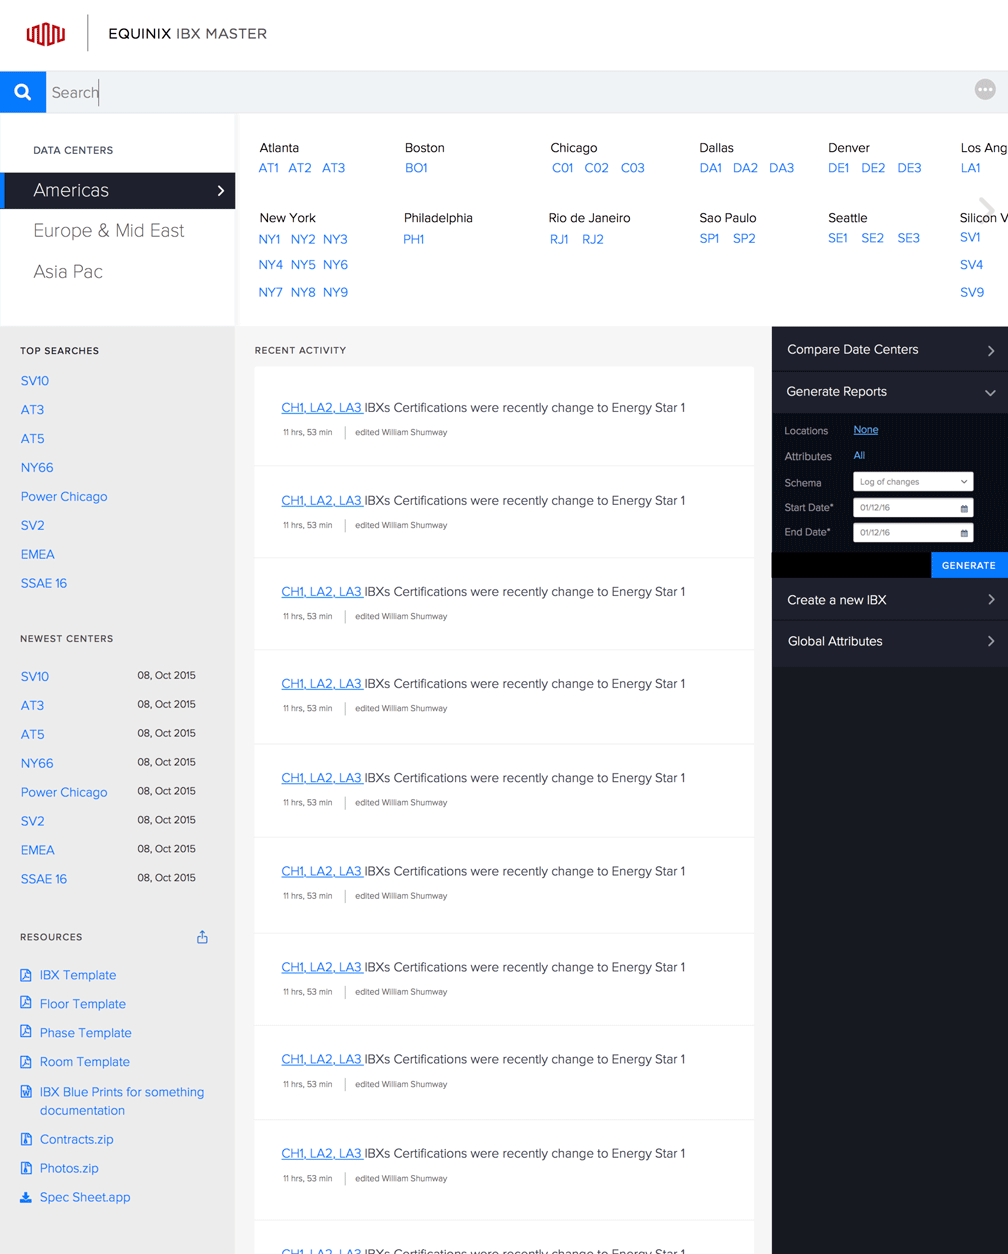The height and width of the screenshot is (1254, 1008).
Task: Open the Start Date calendar picker icon
Action: 967,507
